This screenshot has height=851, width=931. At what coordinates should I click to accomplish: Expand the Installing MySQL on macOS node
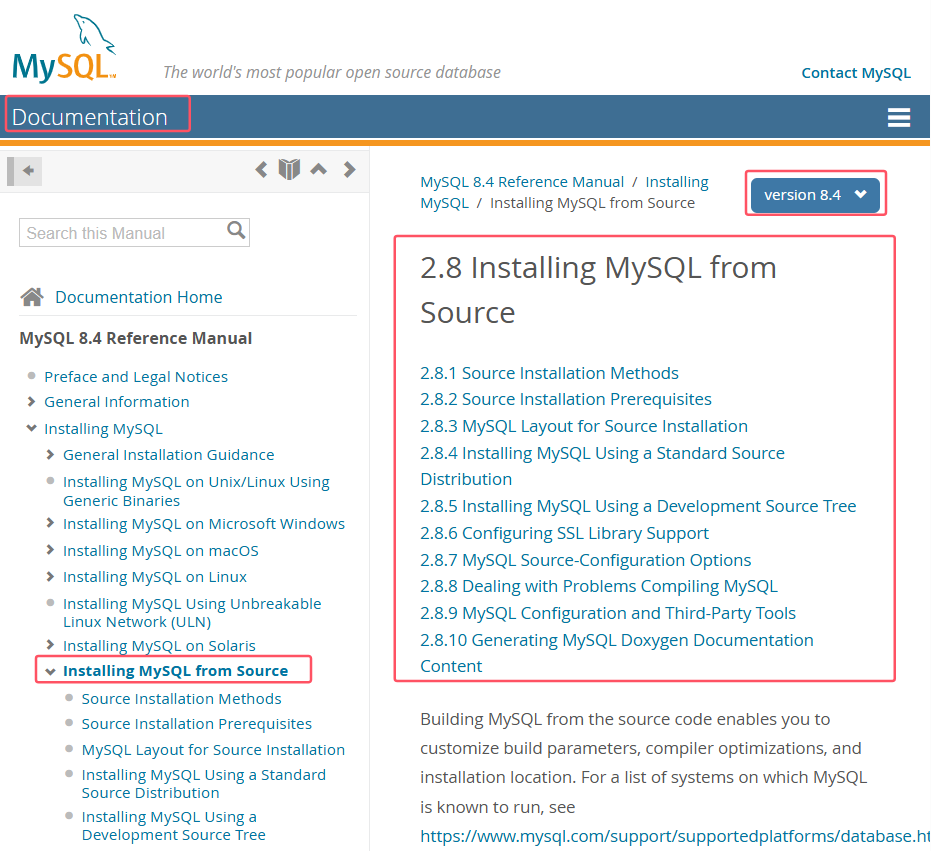coord(50,550)
